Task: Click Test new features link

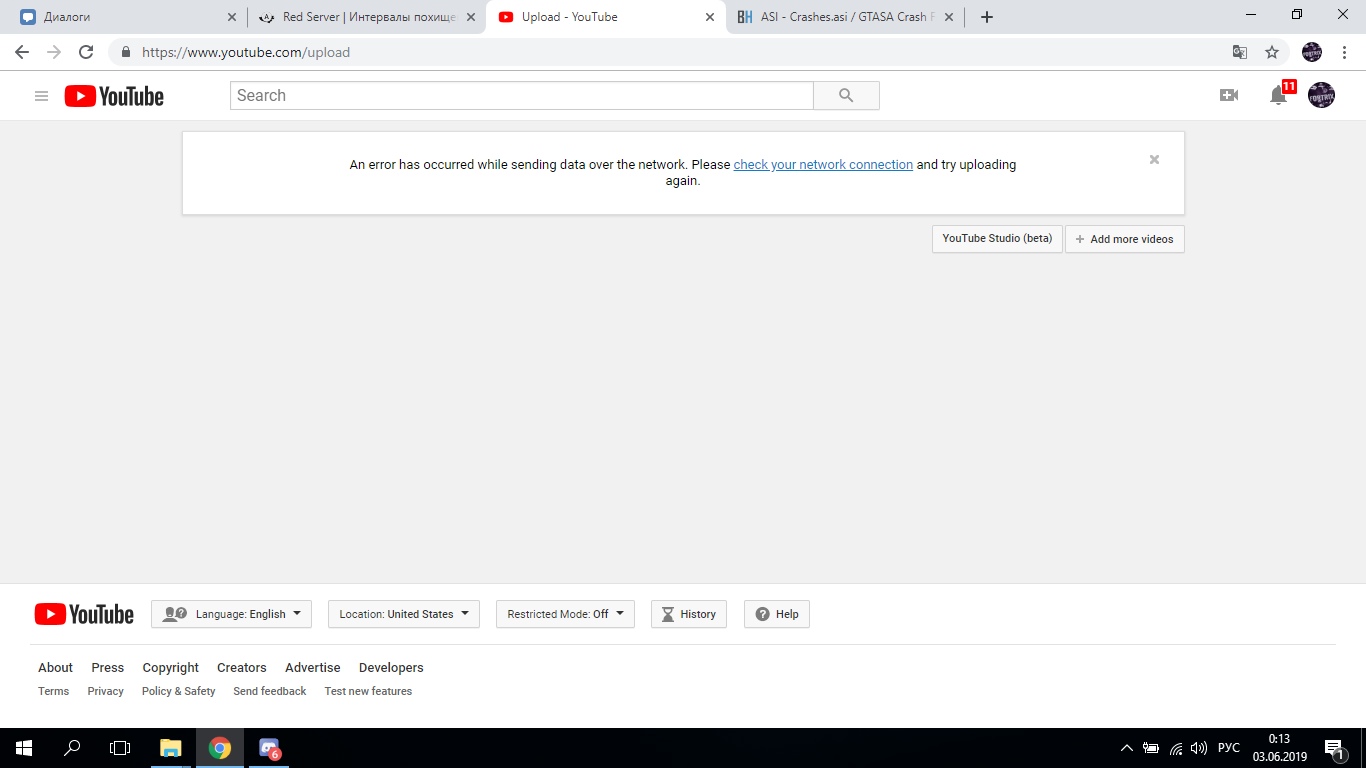Action: (368, 691)
